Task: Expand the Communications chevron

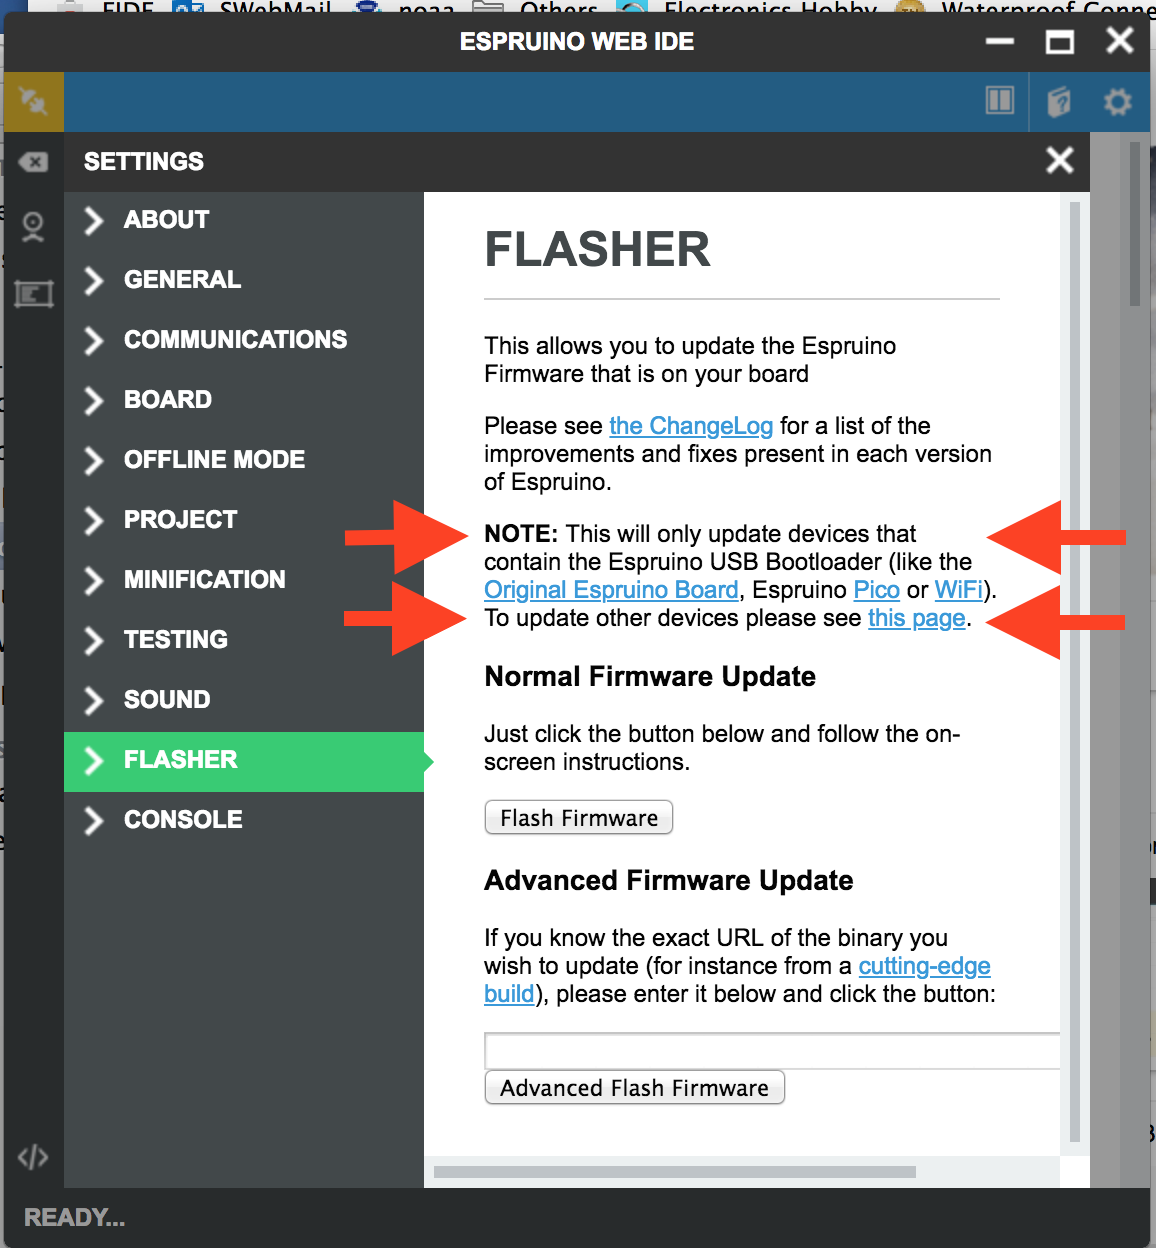Action: coord(93,340)
